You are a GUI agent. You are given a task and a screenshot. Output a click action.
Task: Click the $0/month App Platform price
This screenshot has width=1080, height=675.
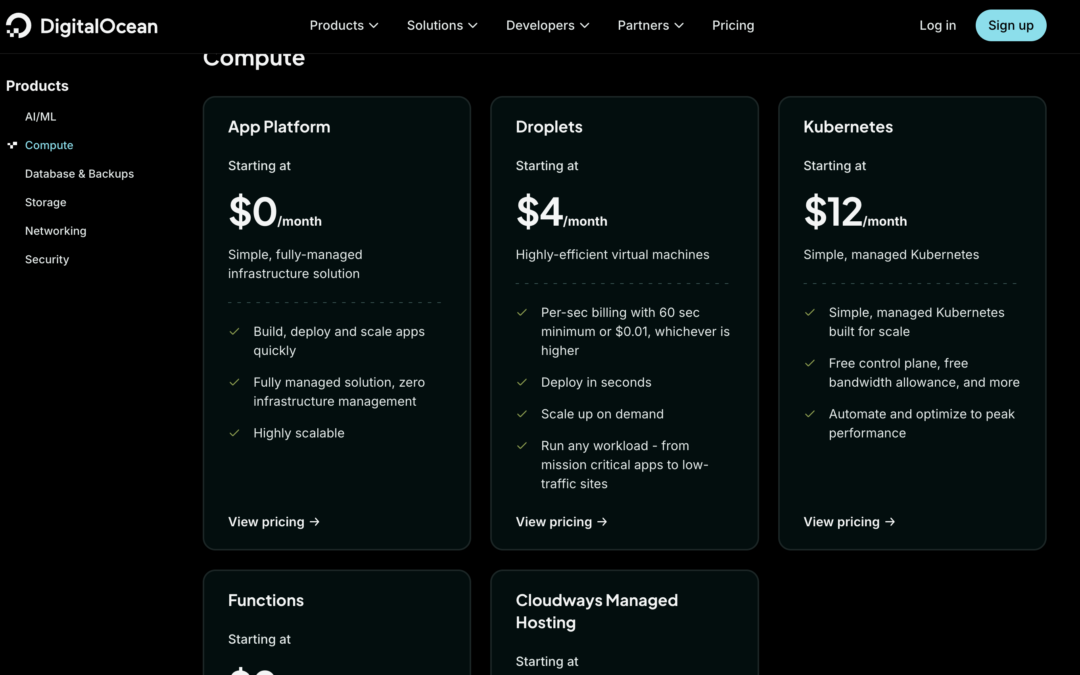(x=275, y=212)
